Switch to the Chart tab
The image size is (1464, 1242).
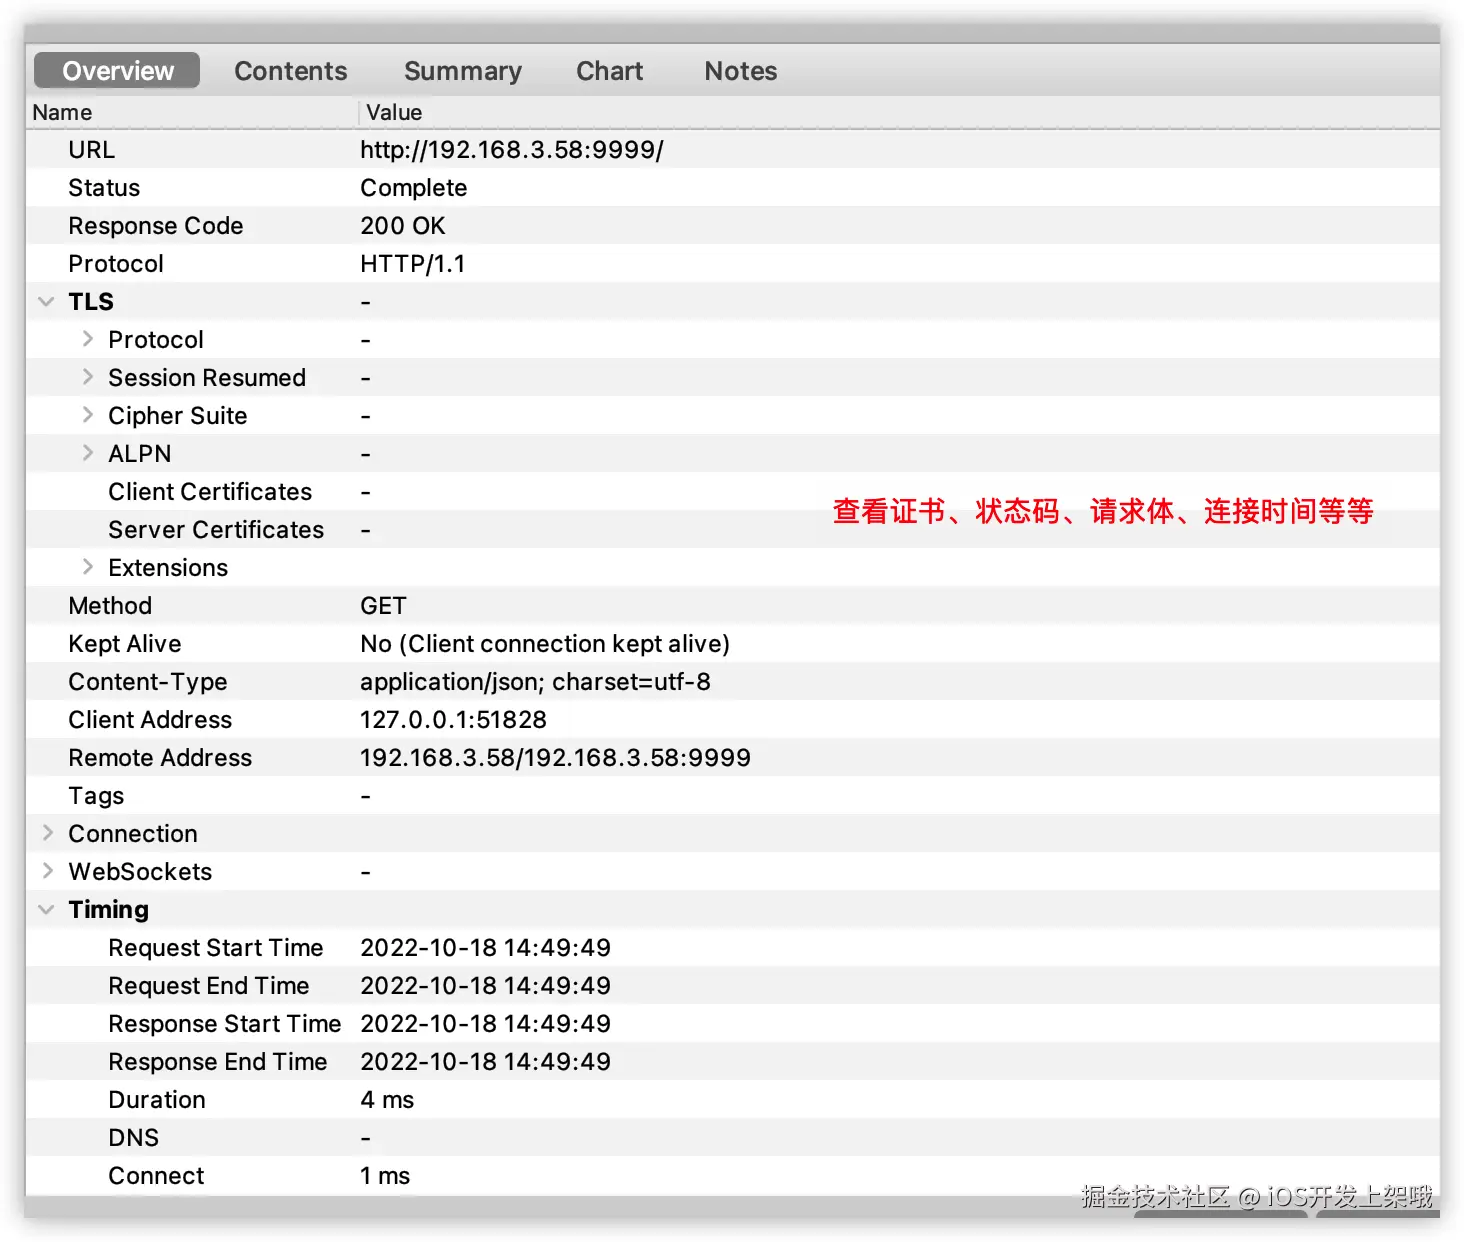click(x=609, y=71)
